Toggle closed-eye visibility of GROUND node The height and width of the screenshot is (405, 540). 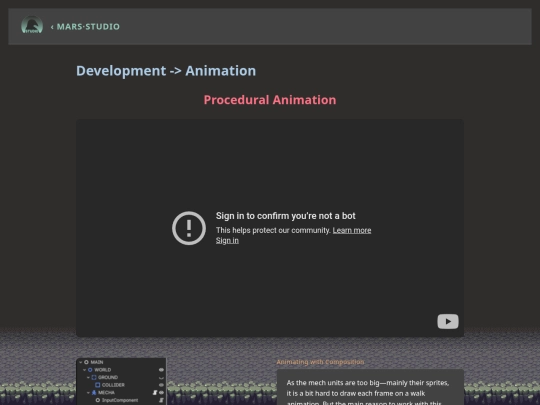pos(161,378)
